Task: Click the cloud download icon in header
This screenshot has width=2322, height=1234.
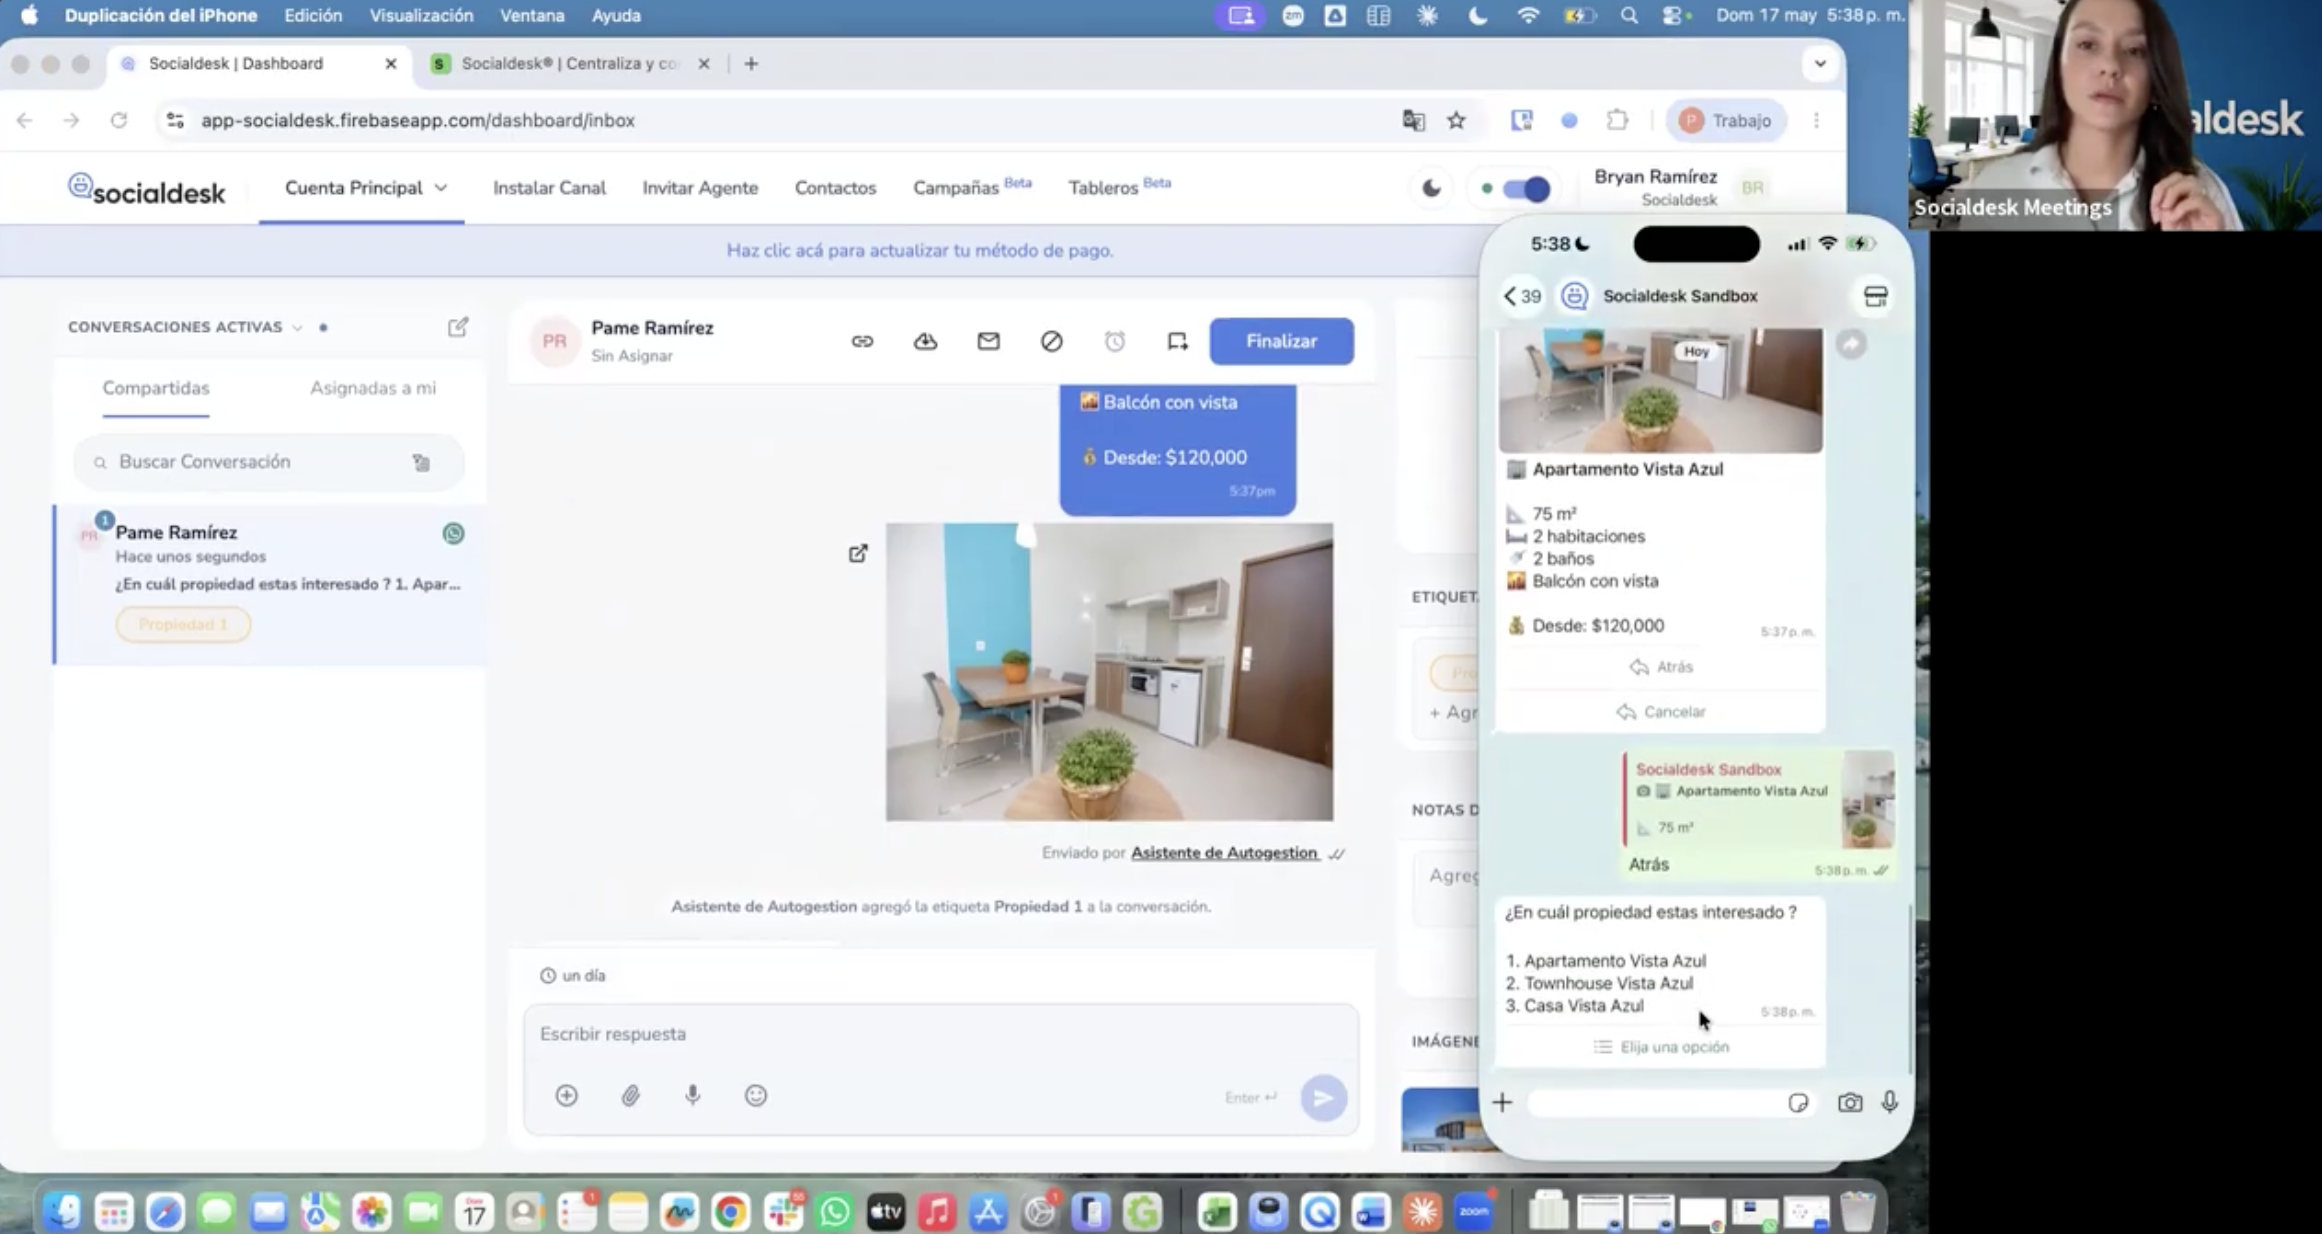Action: point(925,341)
